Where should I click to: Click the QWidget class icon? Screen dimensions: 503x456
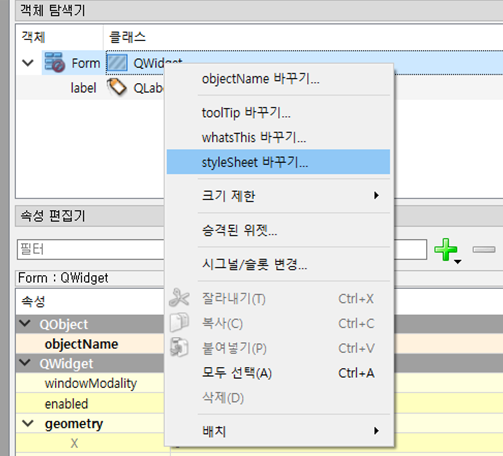pos(117,63)
